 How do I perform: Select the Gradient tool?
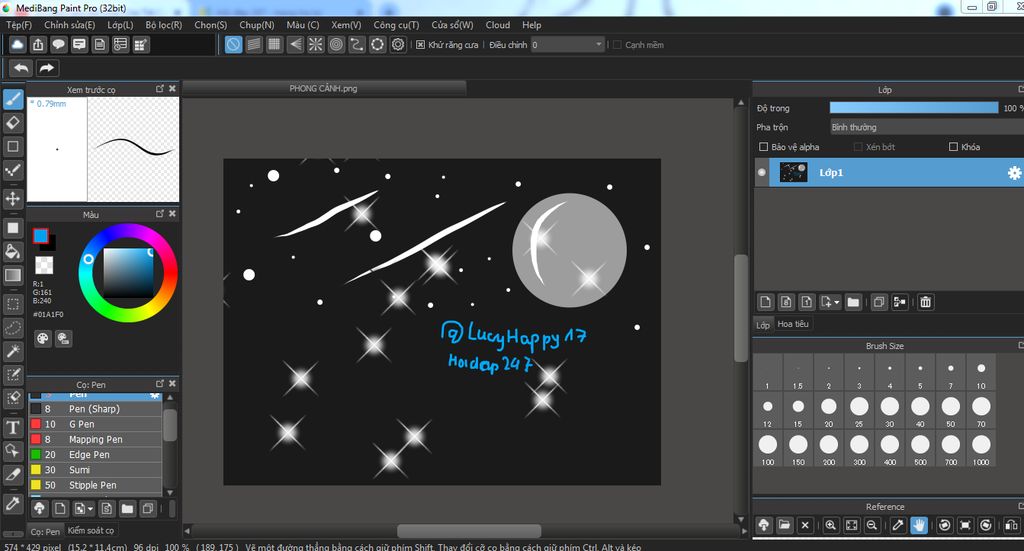pos(13,275)
